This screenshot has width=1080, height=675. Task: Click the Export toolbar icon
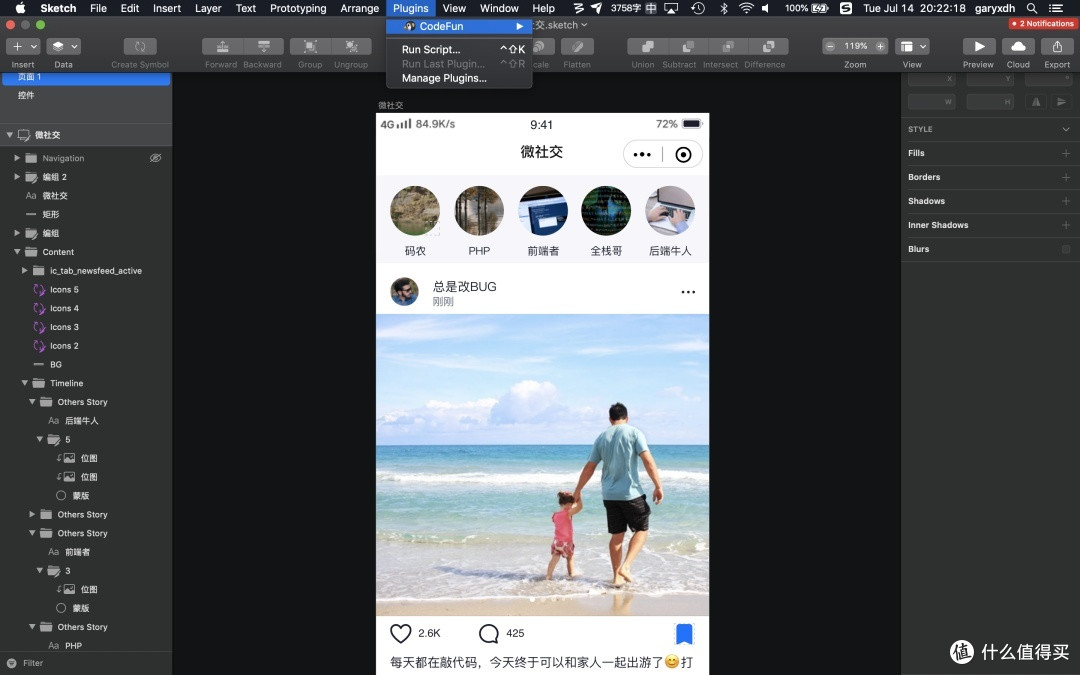click(x=1057, y=46)
